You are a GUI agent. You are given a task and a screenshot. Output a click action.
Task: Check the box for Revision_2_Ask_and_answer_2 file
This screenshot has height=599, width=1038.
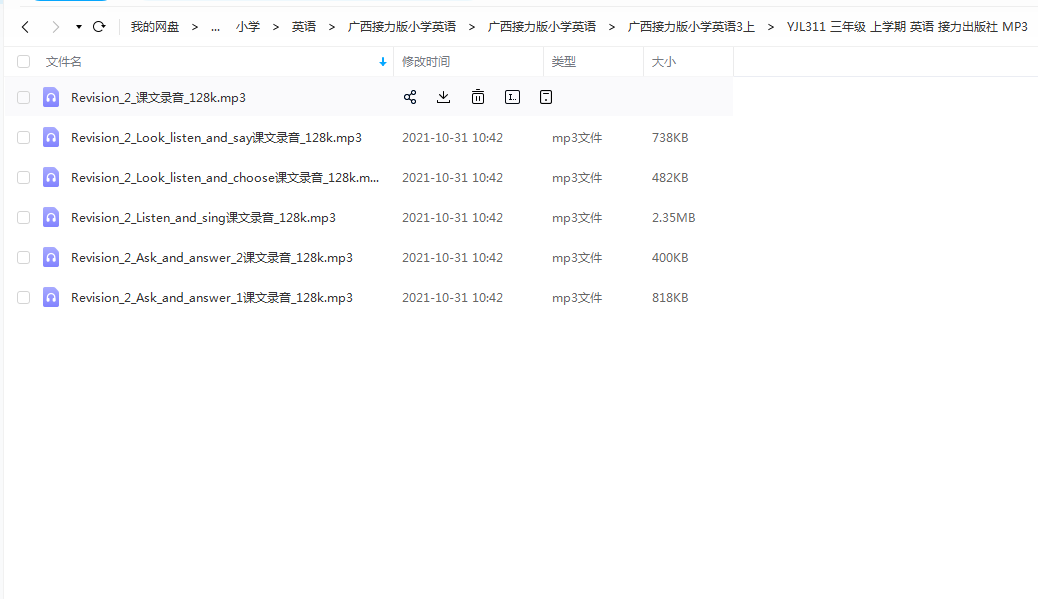[24, 257]
